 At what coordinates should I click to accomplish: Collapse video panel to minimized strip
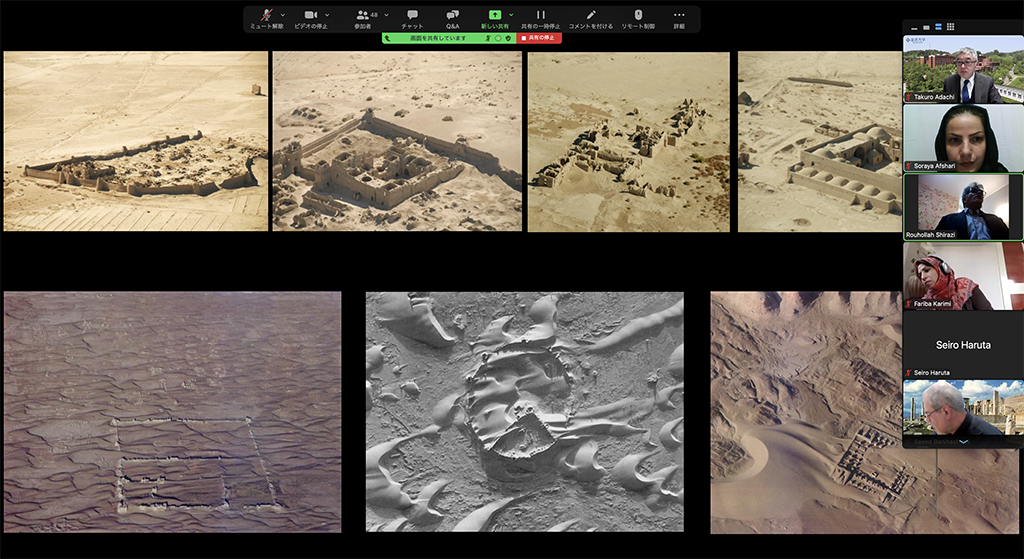click(x=913, y=27)
